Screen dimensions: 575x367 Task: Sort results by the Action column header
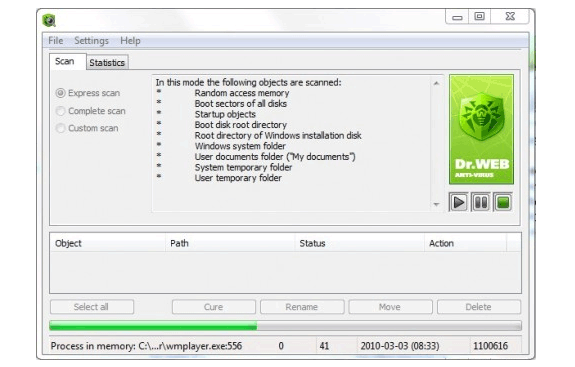465,243
